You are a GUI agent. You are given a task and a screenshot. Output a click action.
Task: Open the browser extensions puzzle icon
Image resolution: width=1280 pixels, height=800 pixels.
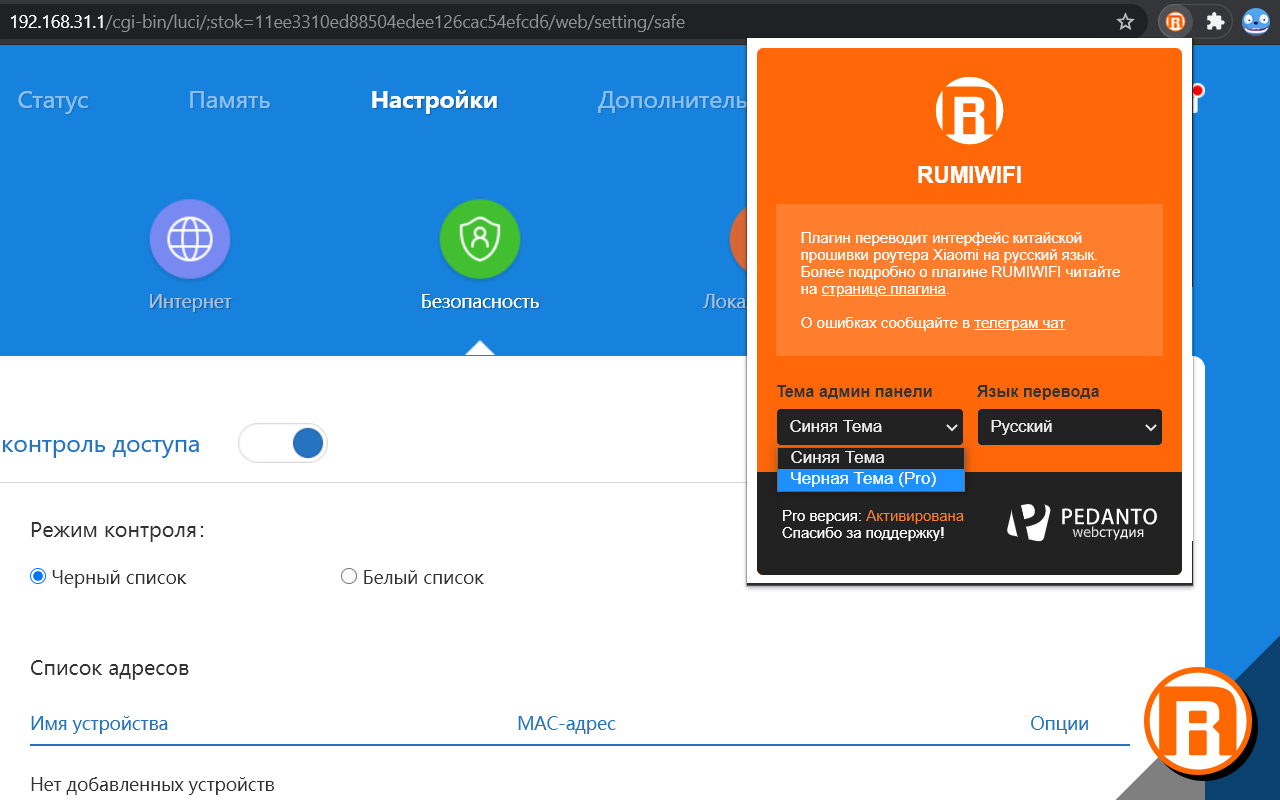click(x=1215, y=21)
